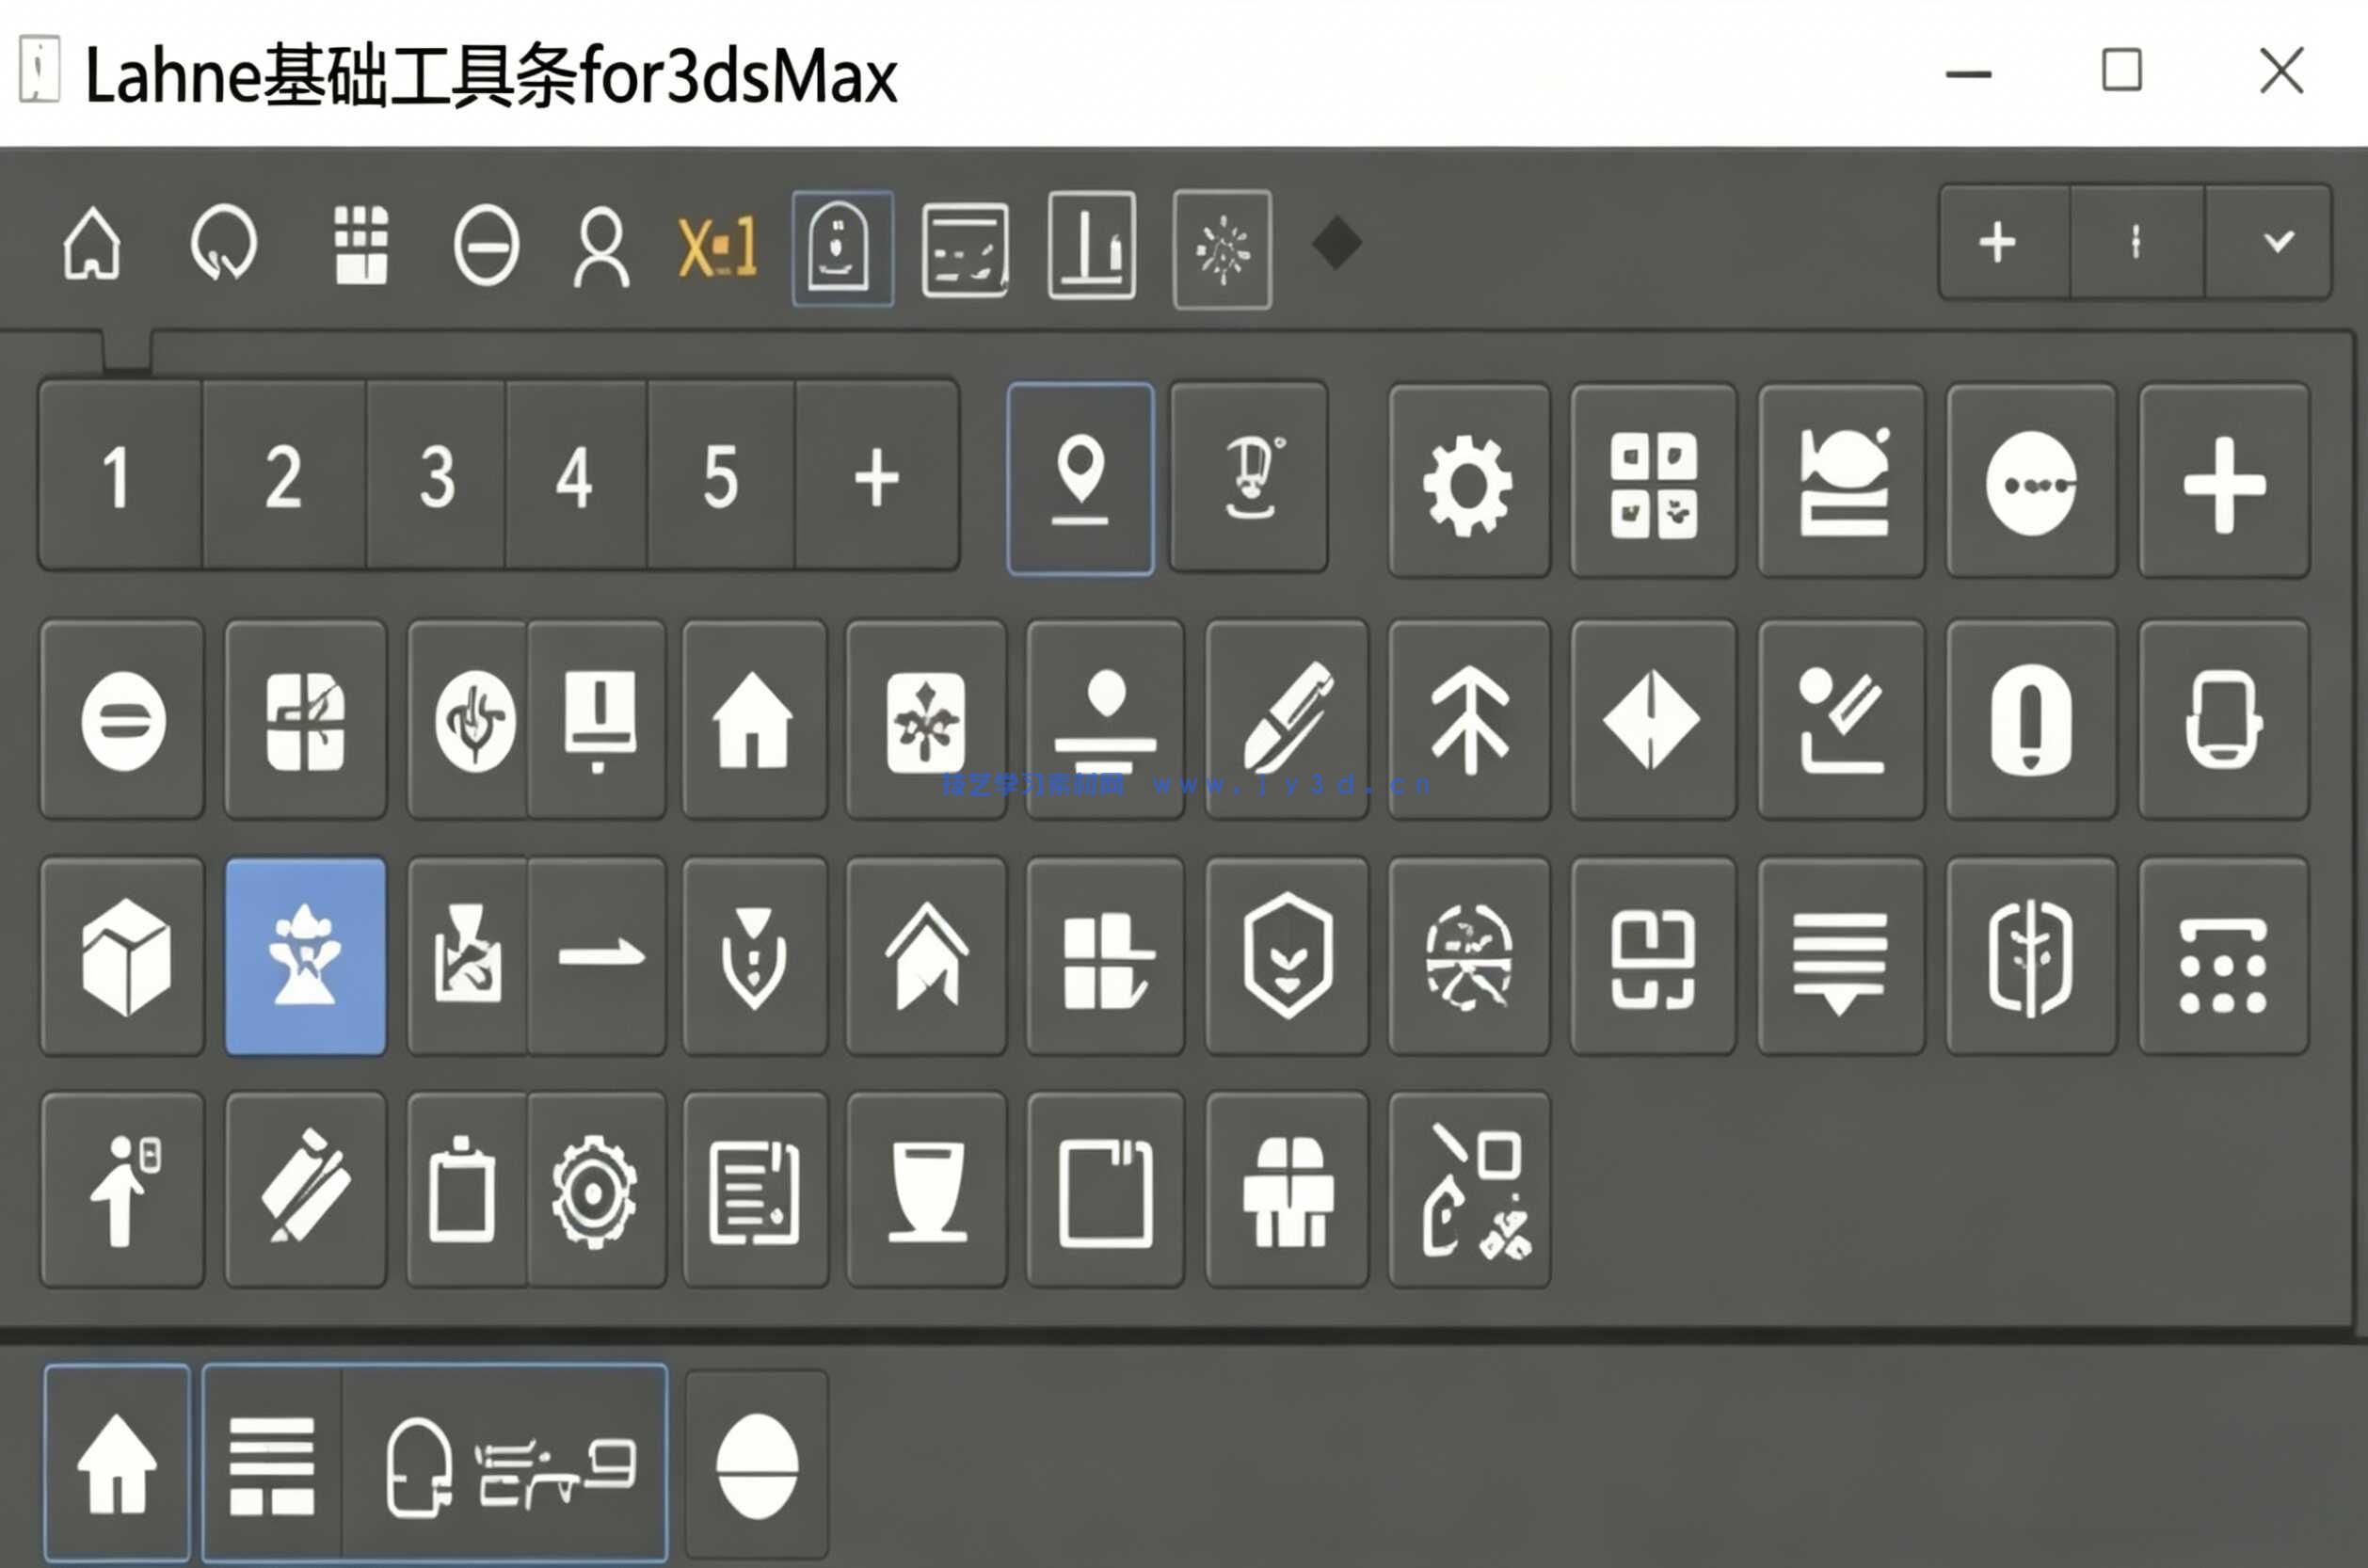The height and width of the screenshot is (1568, 2368).
Task: Toggle the blue-outlined mouse-shaped button in top toolbar
Action: tap(842, 248)
